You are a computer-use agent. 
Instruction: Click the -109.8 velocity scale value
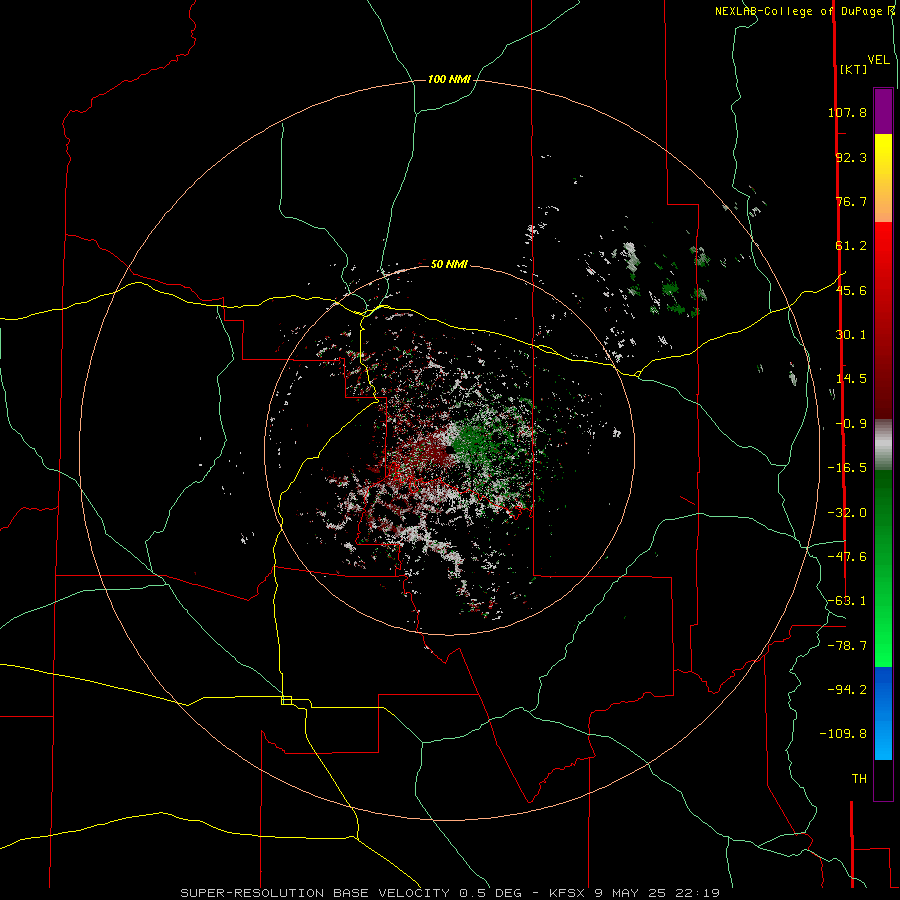point(843,734)
